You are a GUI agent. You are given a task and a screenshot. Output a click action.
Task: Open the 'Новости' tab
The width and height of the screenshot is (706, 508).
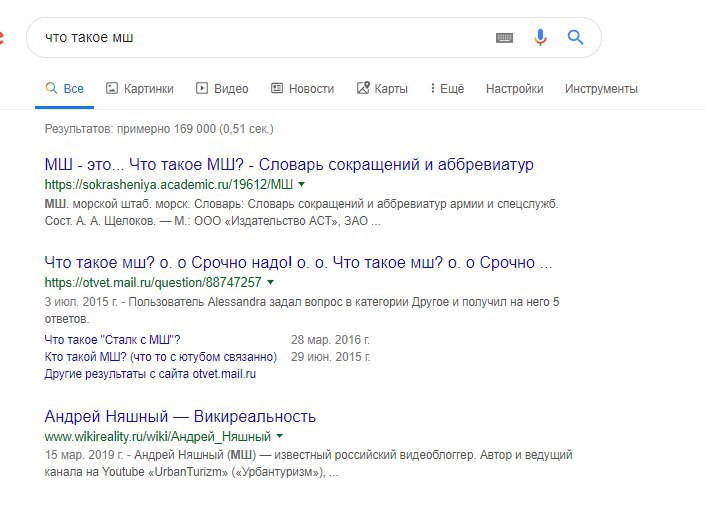click(302, 88)
